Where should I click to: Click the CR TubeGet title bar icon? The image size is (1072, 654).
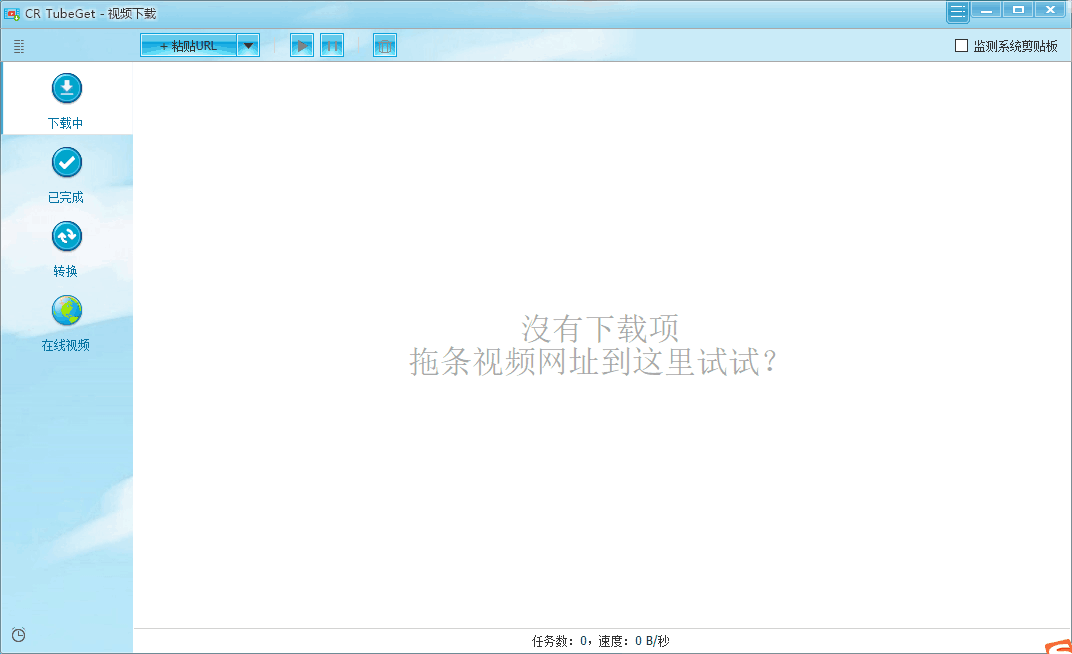(12, 12)
